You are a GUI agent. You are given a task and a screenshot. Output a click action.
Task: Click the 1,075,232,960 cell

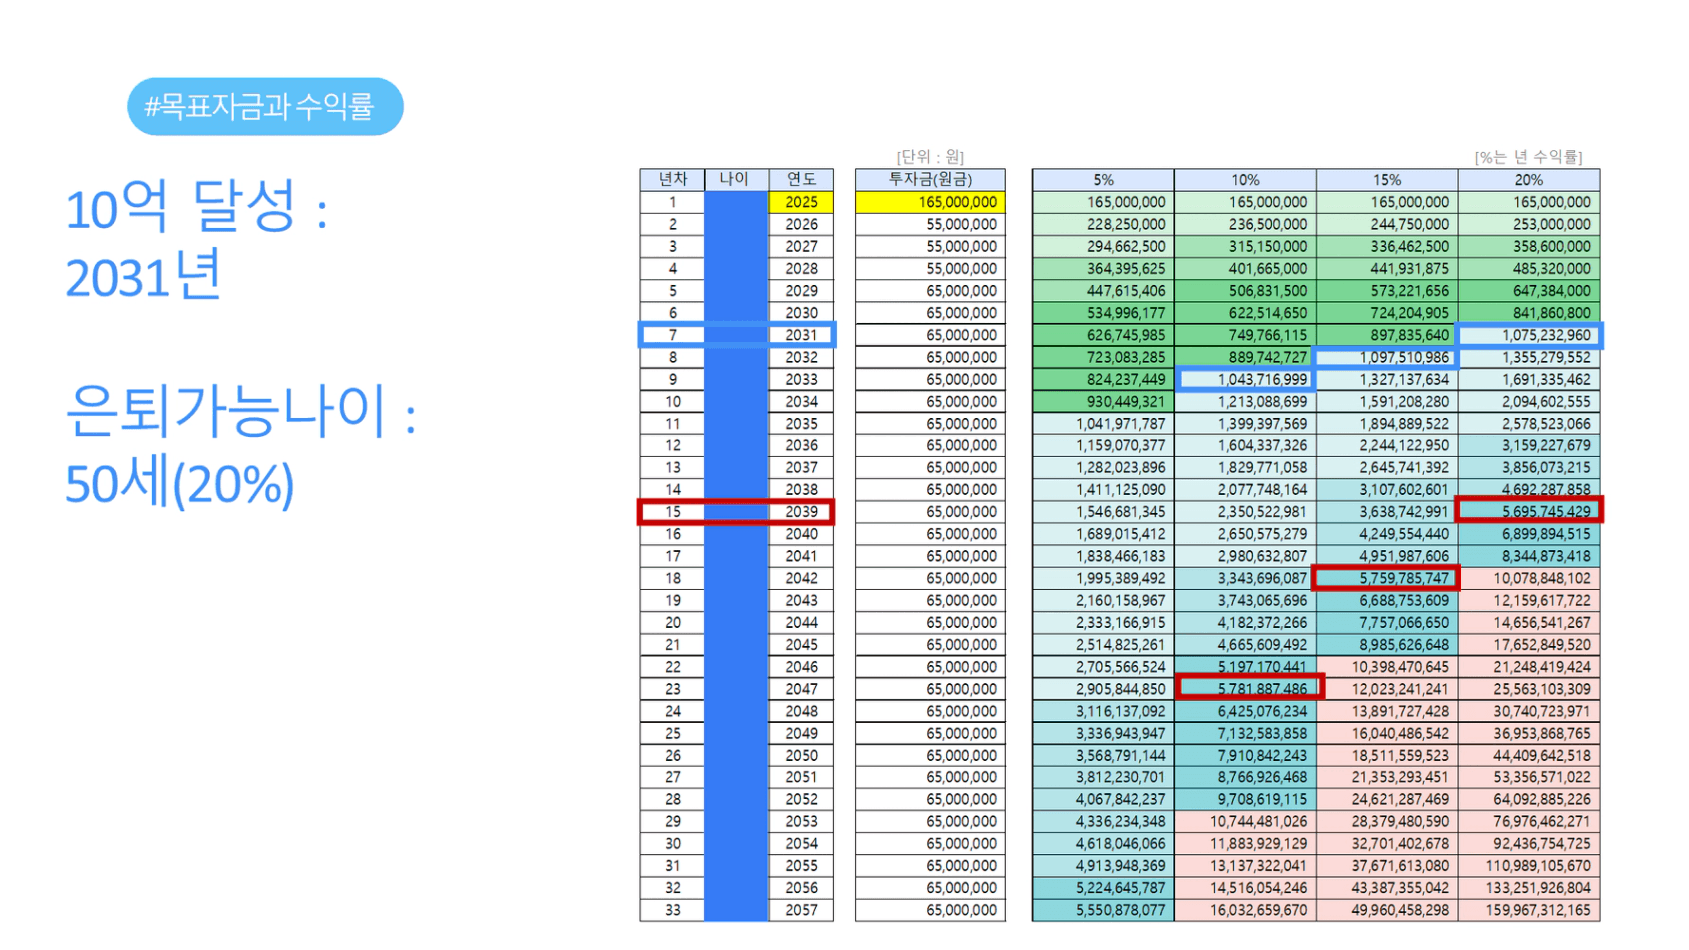[1529, 335]
